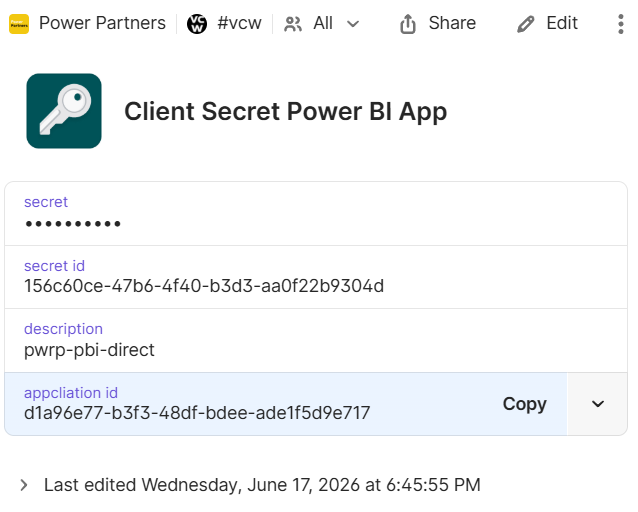
Task: Open the dropdown arrow beside the Copy button
Action: click(598, 404)
